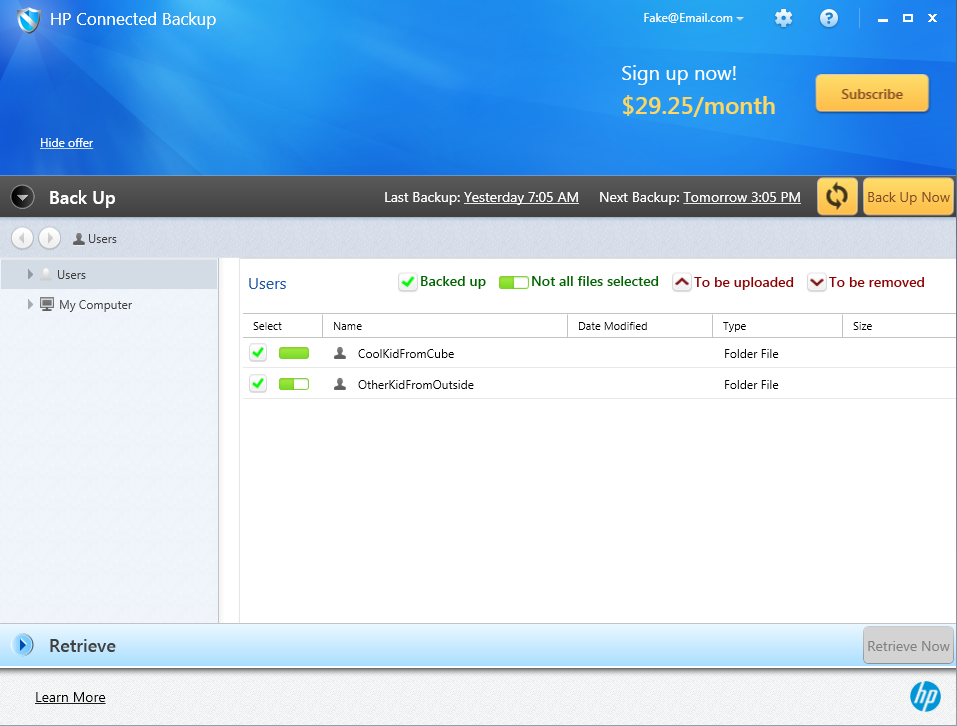Click the CoolKidFromCube user icon
This screenshot has height=726, width=957.
[x=340, y=353]
